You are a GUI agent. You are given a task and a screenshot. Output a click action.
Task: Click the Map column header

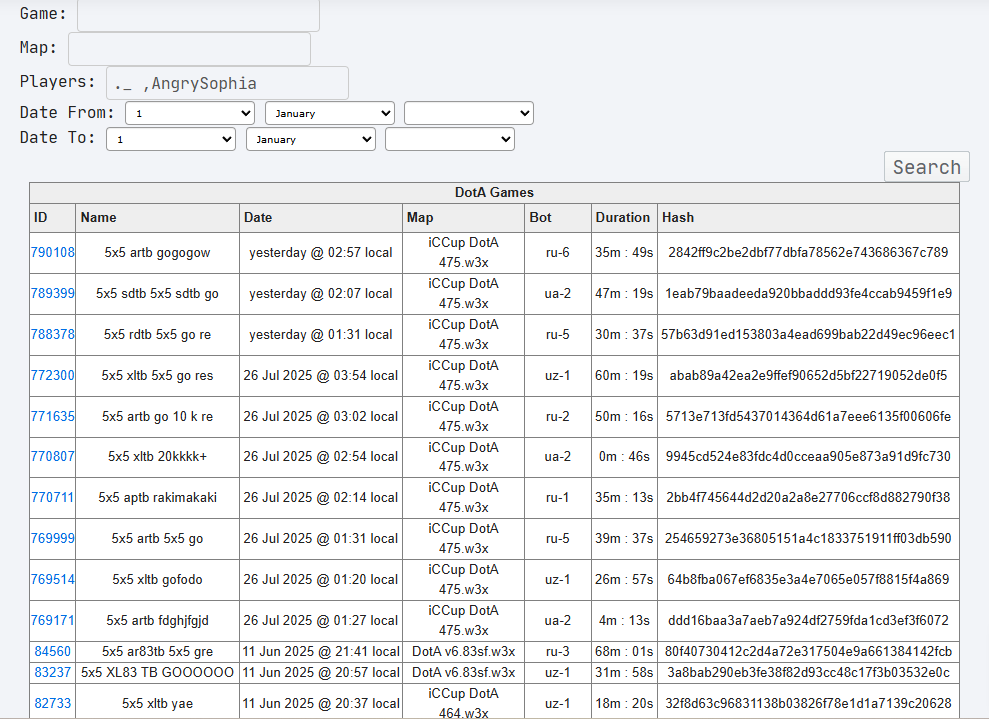(464, 218)
